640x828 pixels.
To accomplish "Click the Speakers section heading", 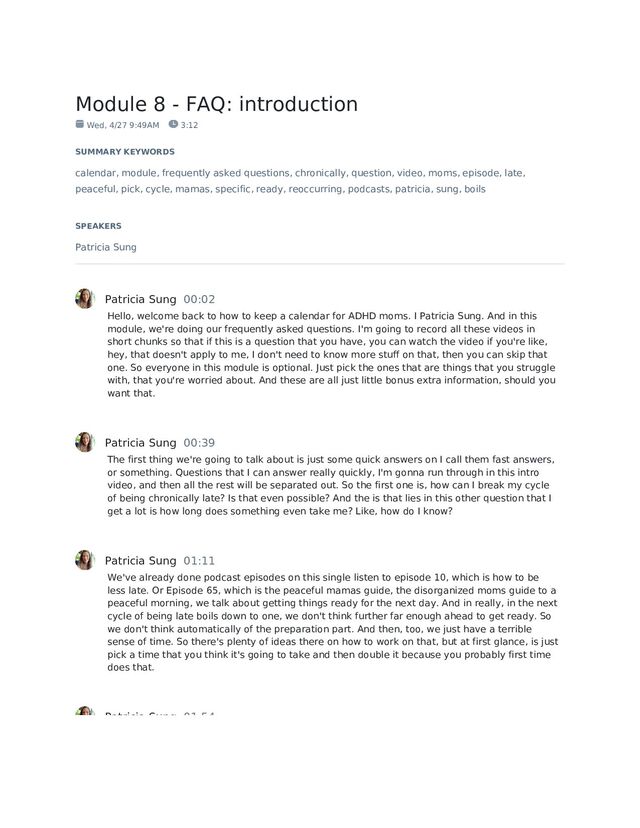I will [x=98, y=226].
